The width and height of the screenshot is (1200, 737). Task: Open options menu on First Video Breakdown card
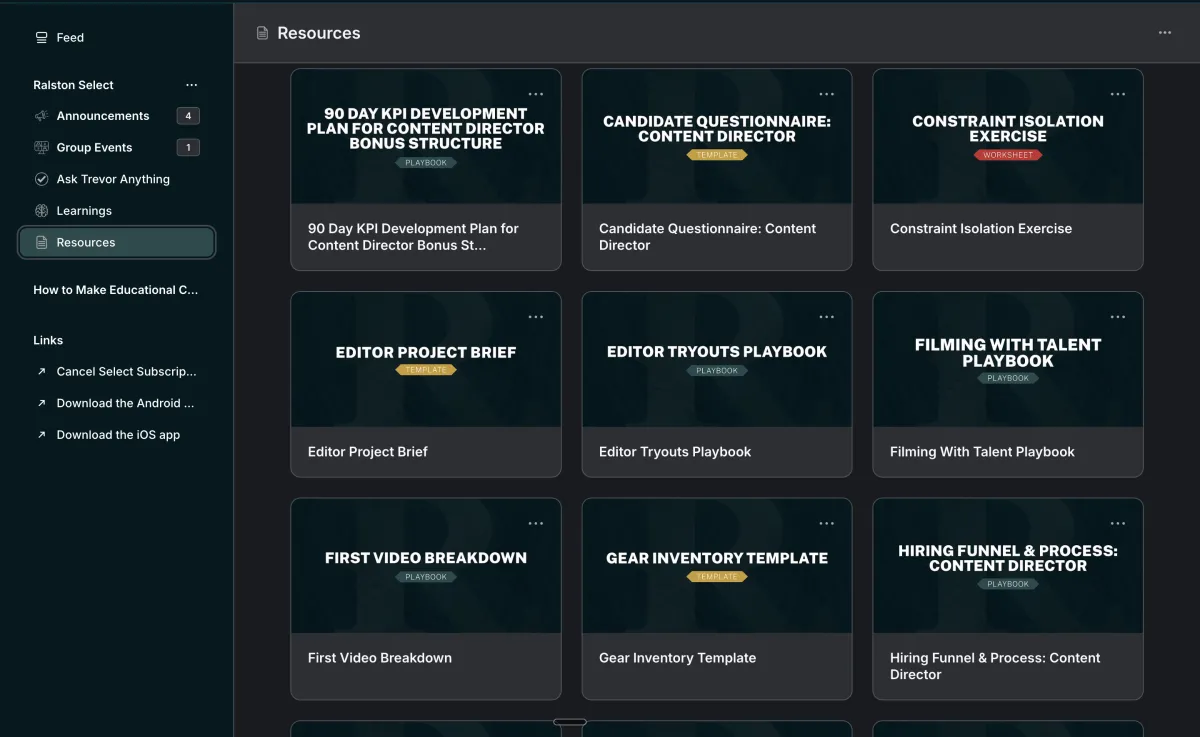536,523
